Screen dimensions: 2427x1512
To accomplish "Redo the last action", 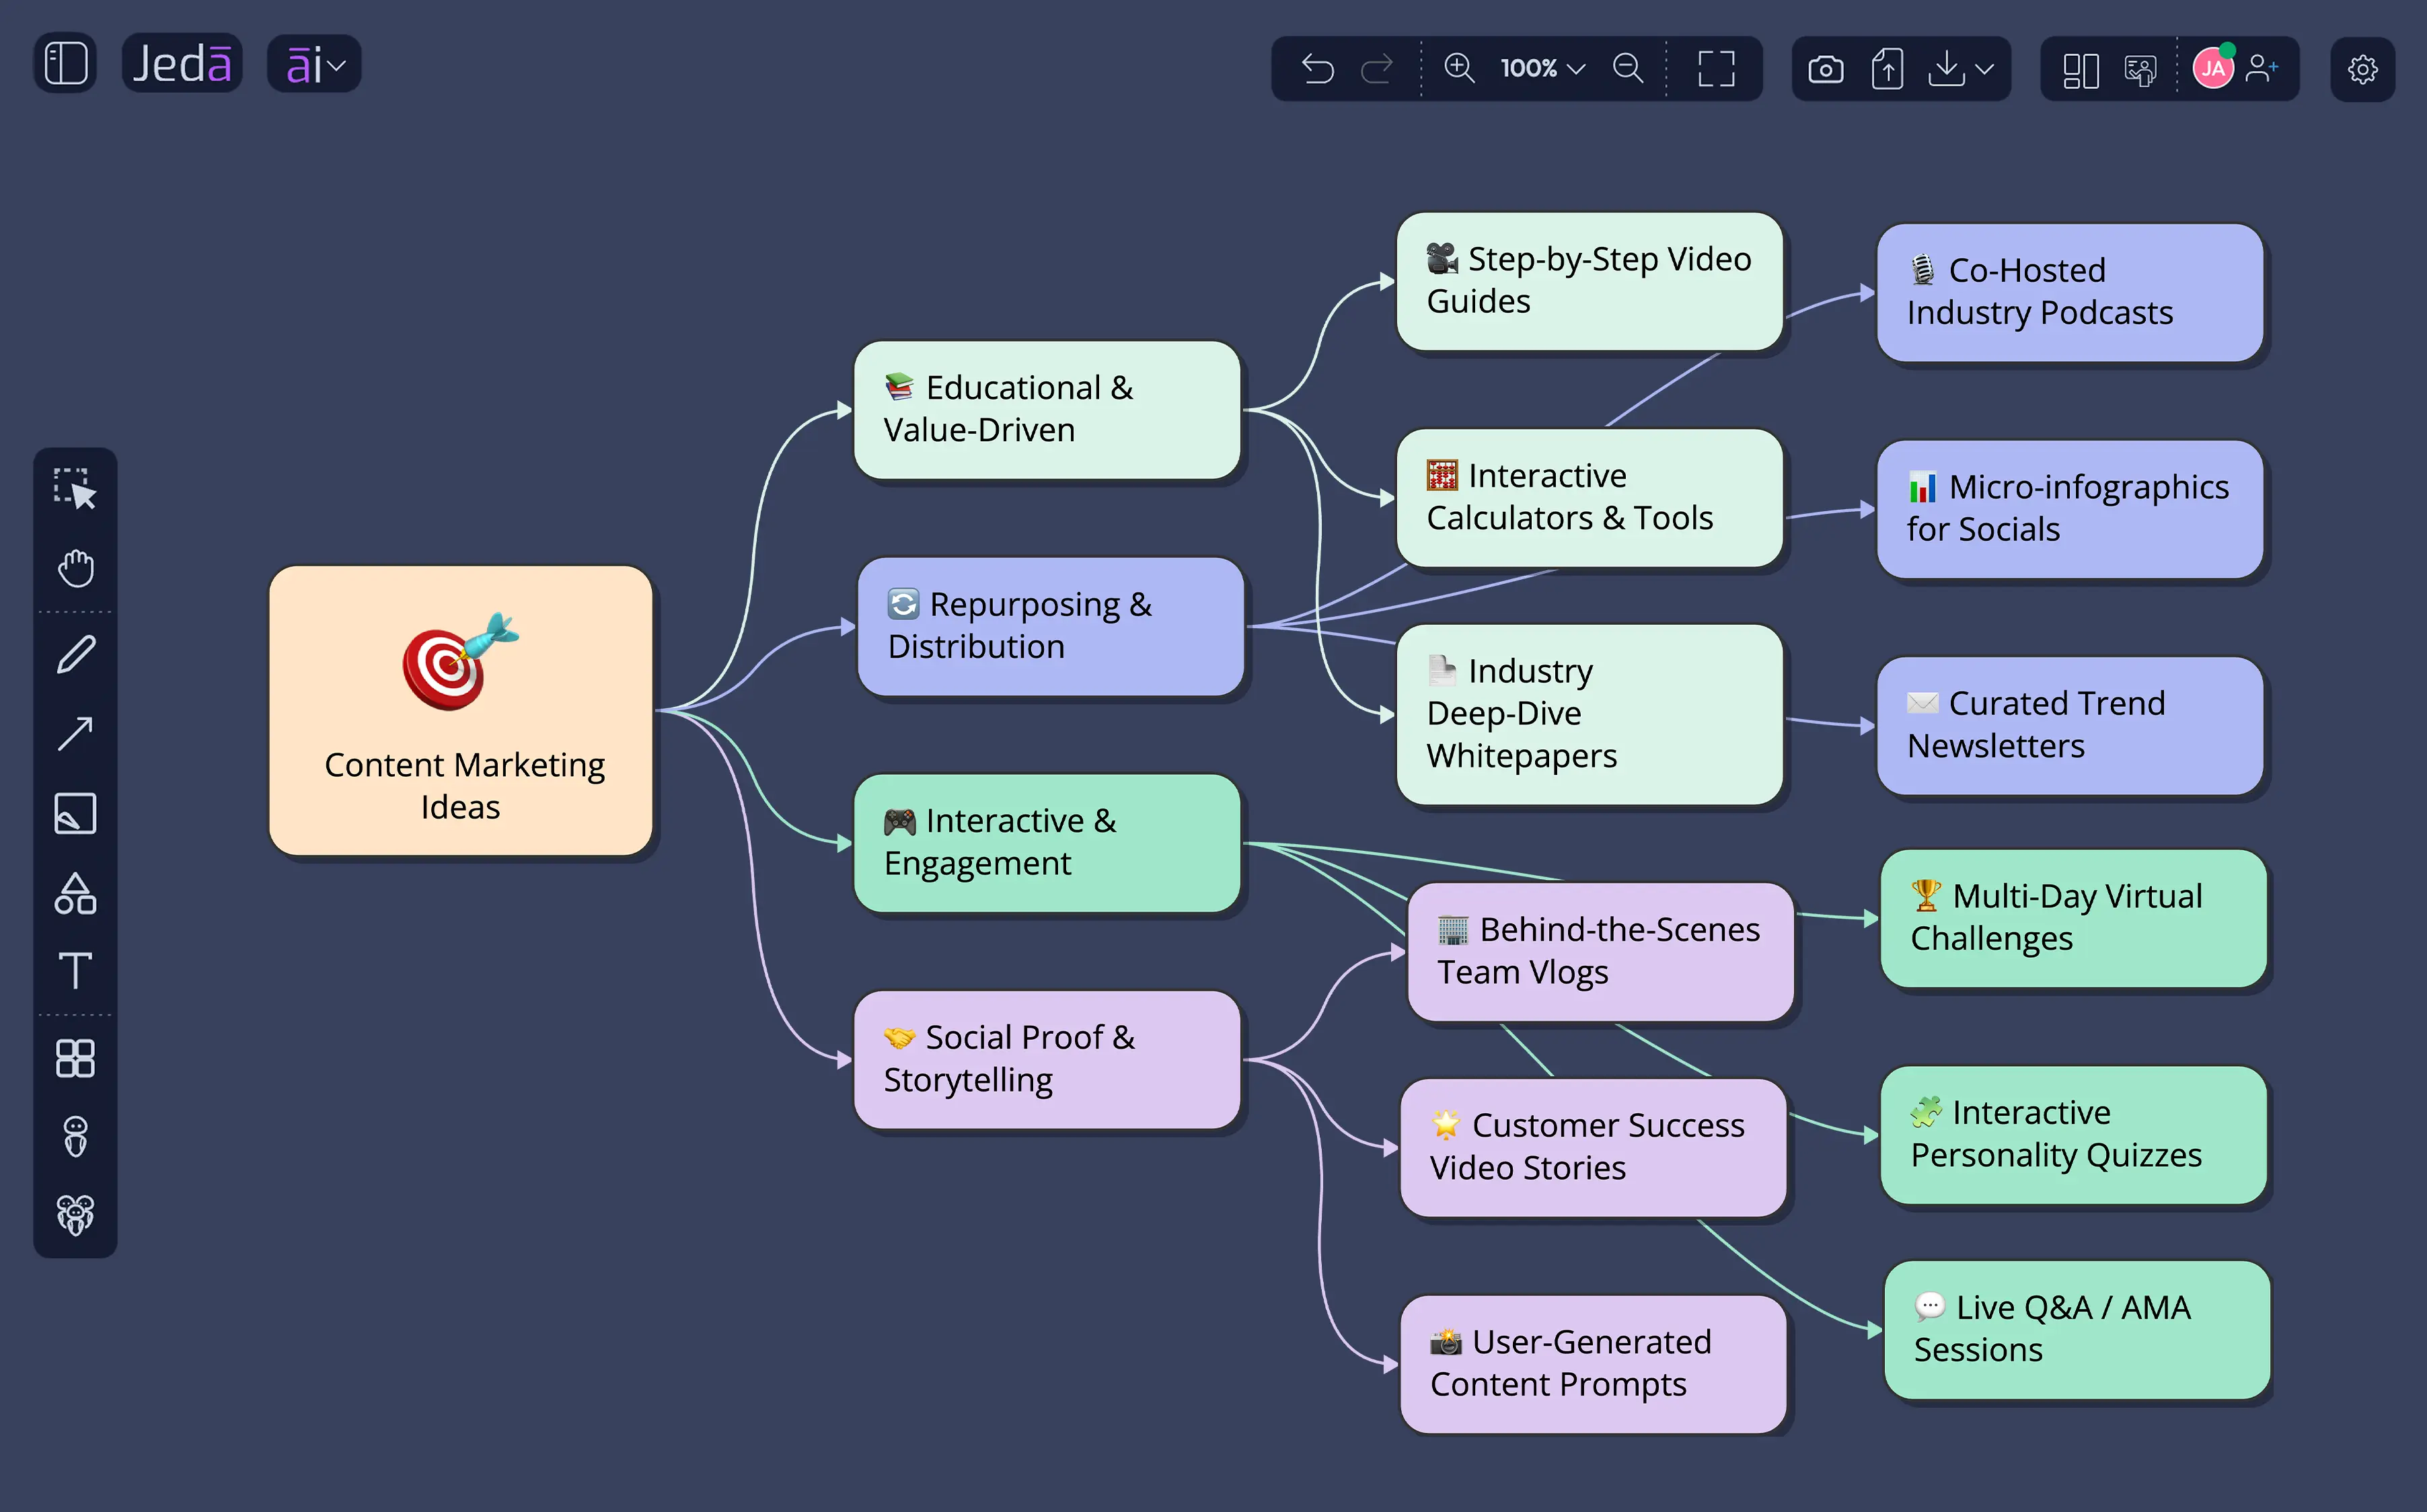I will pos(1377,69).
